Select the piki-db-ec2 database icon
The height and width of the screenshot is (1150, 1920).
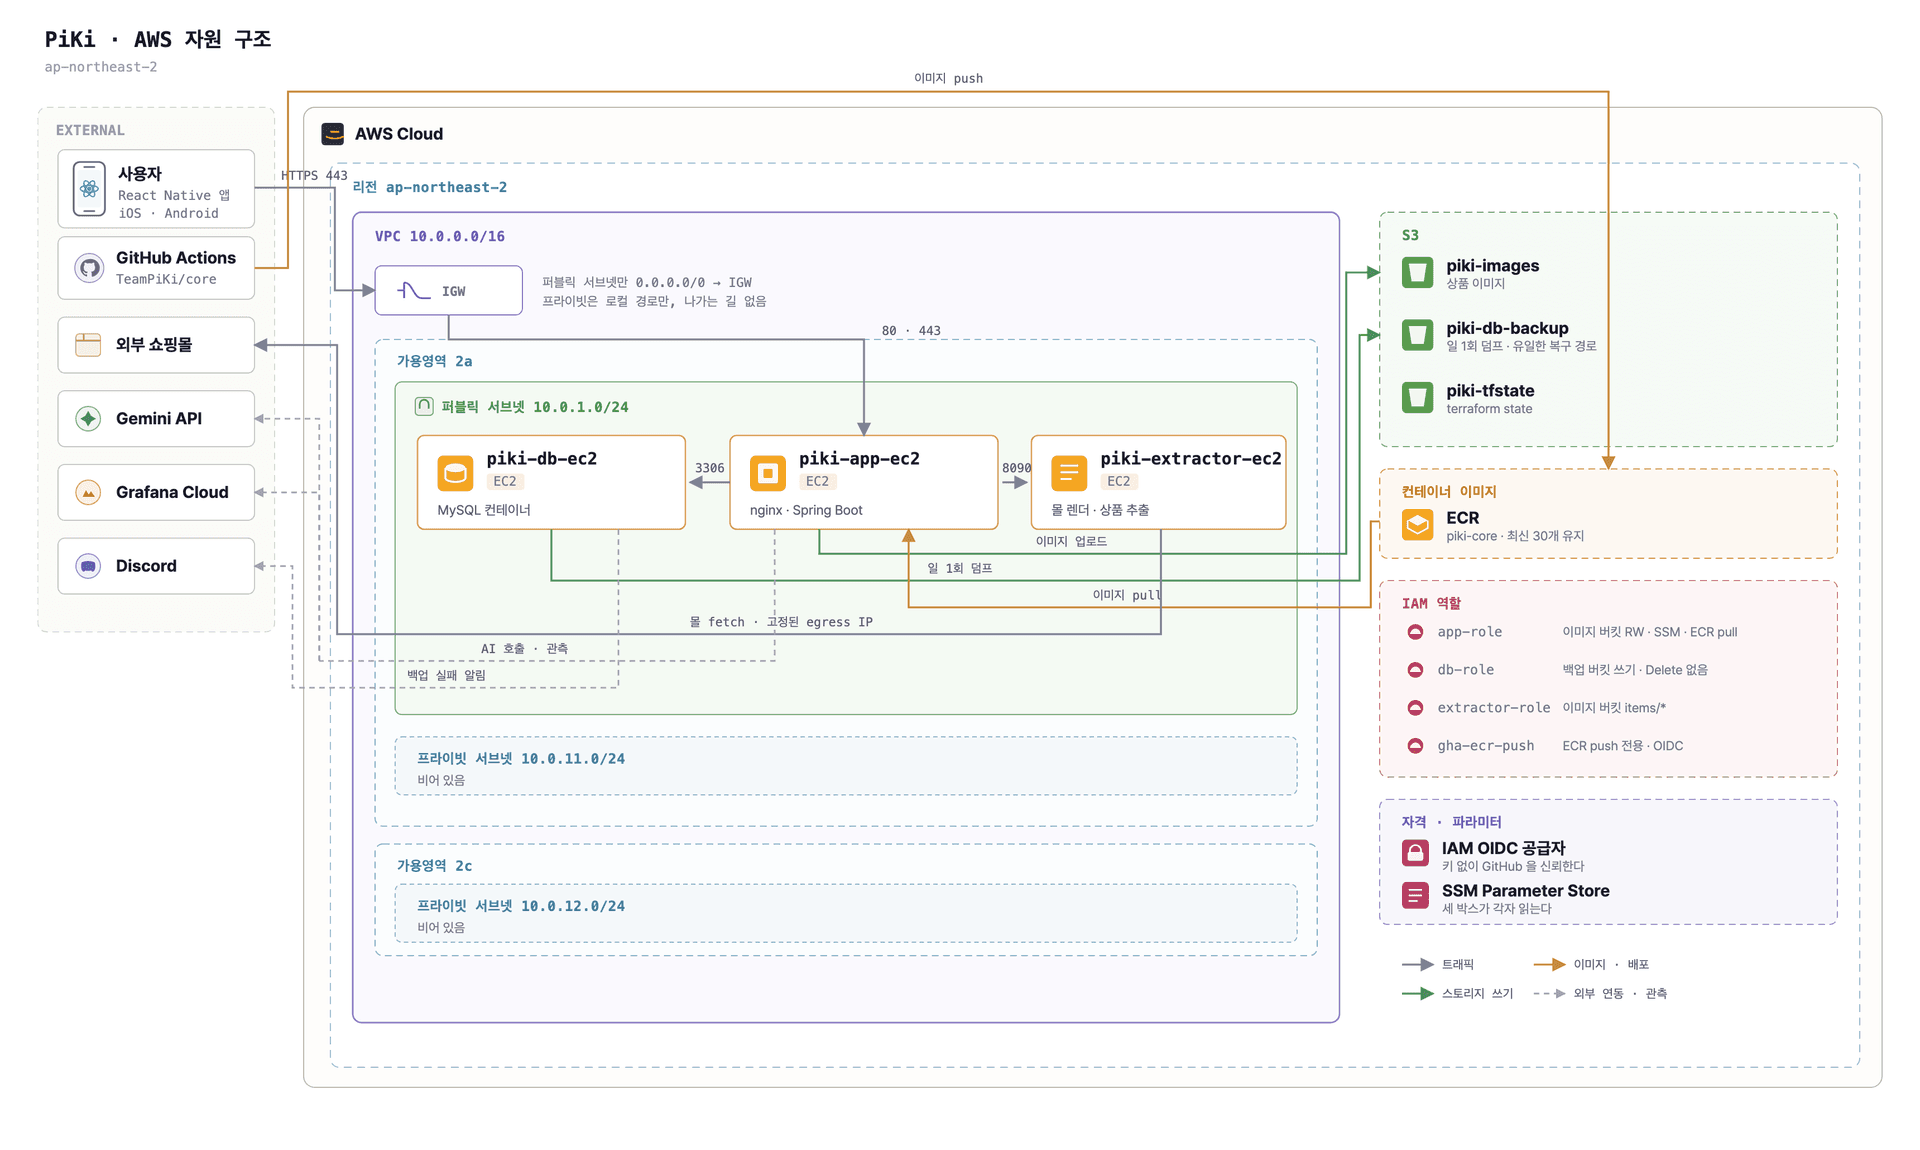pyautogui.click(x=455, y=473)
